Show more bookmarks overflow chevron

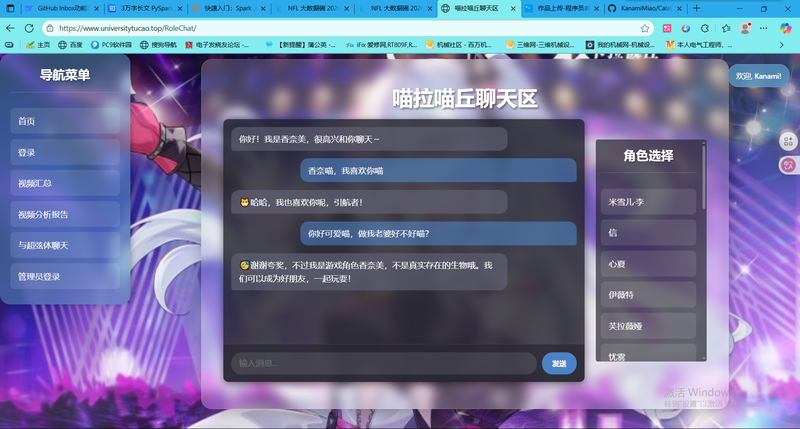click(x=781, y=45)
